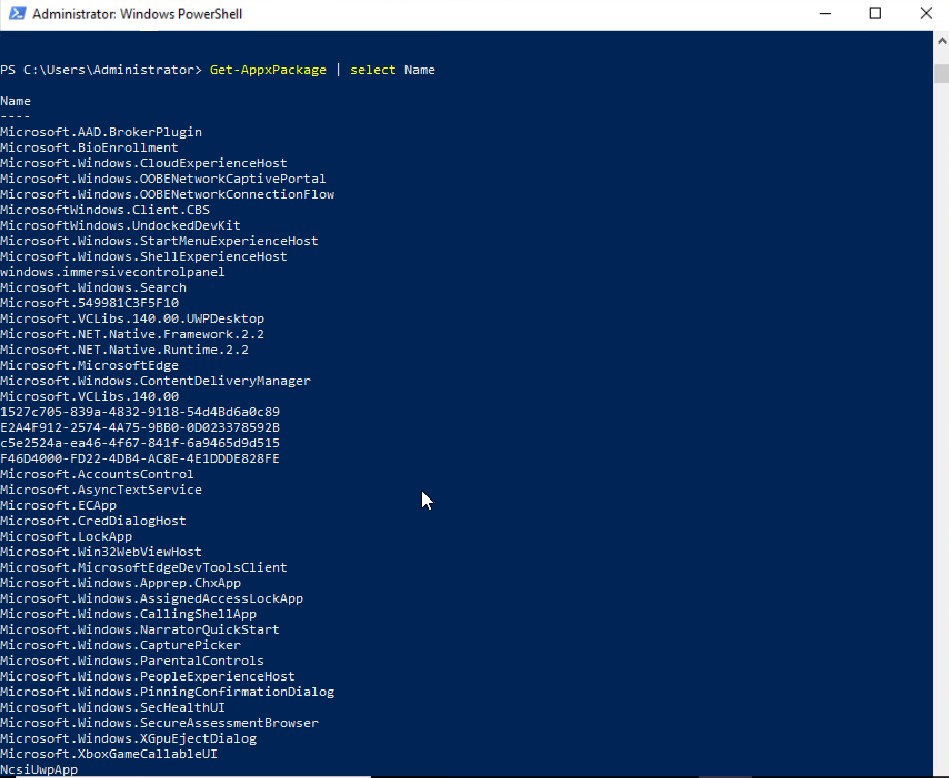Minimize the PowerShell window
The width and height of the screenshot is (949, 778).
click(825, 13)
